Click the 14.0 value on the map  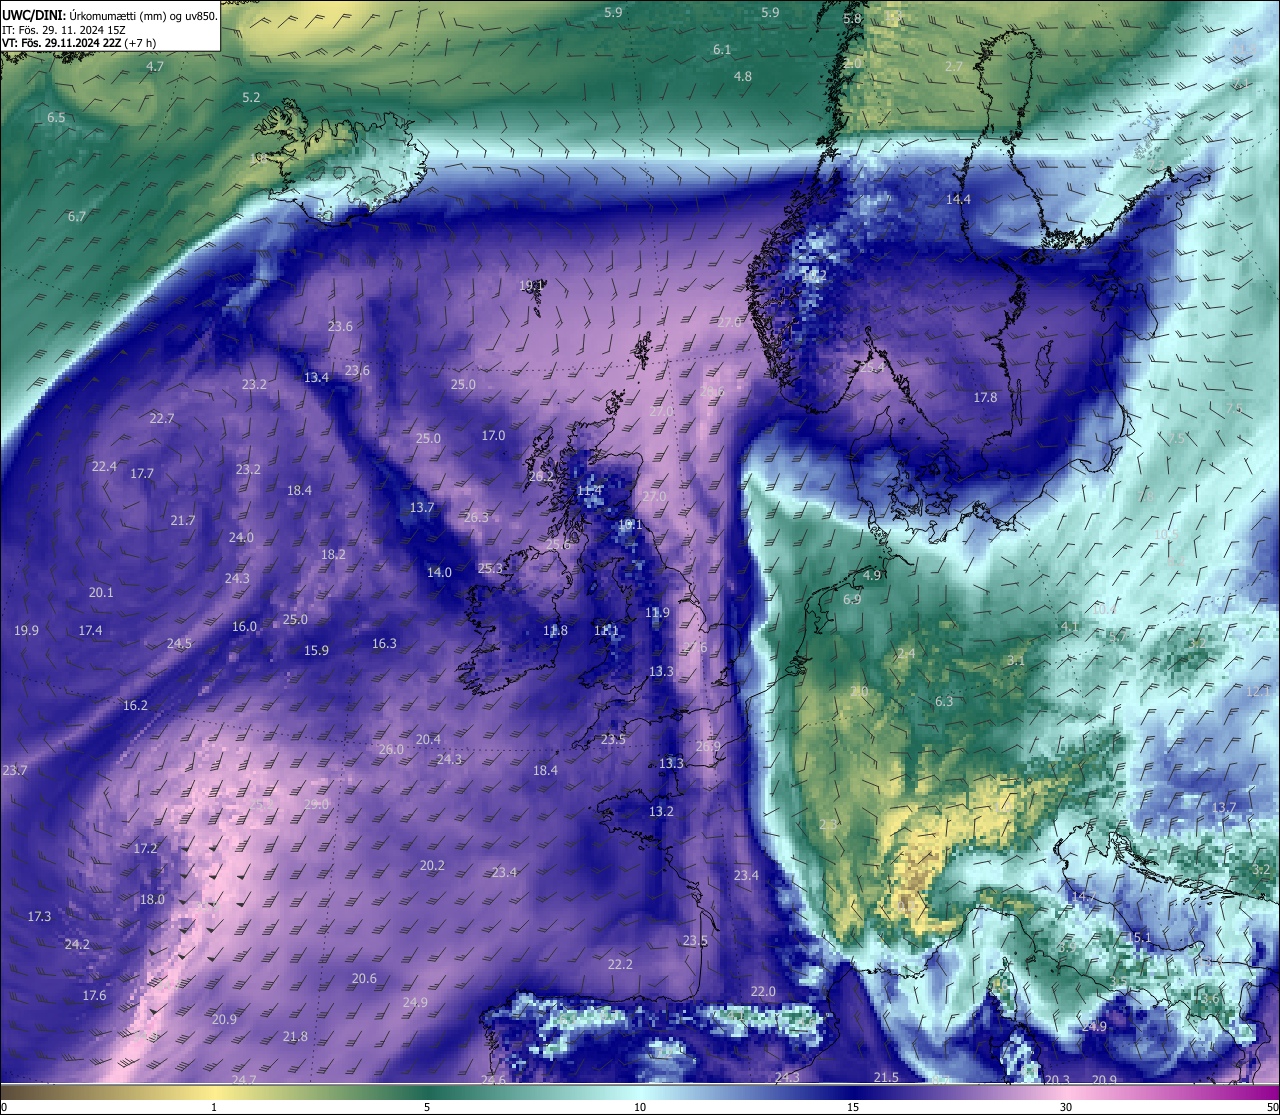(x=439, y=573)
